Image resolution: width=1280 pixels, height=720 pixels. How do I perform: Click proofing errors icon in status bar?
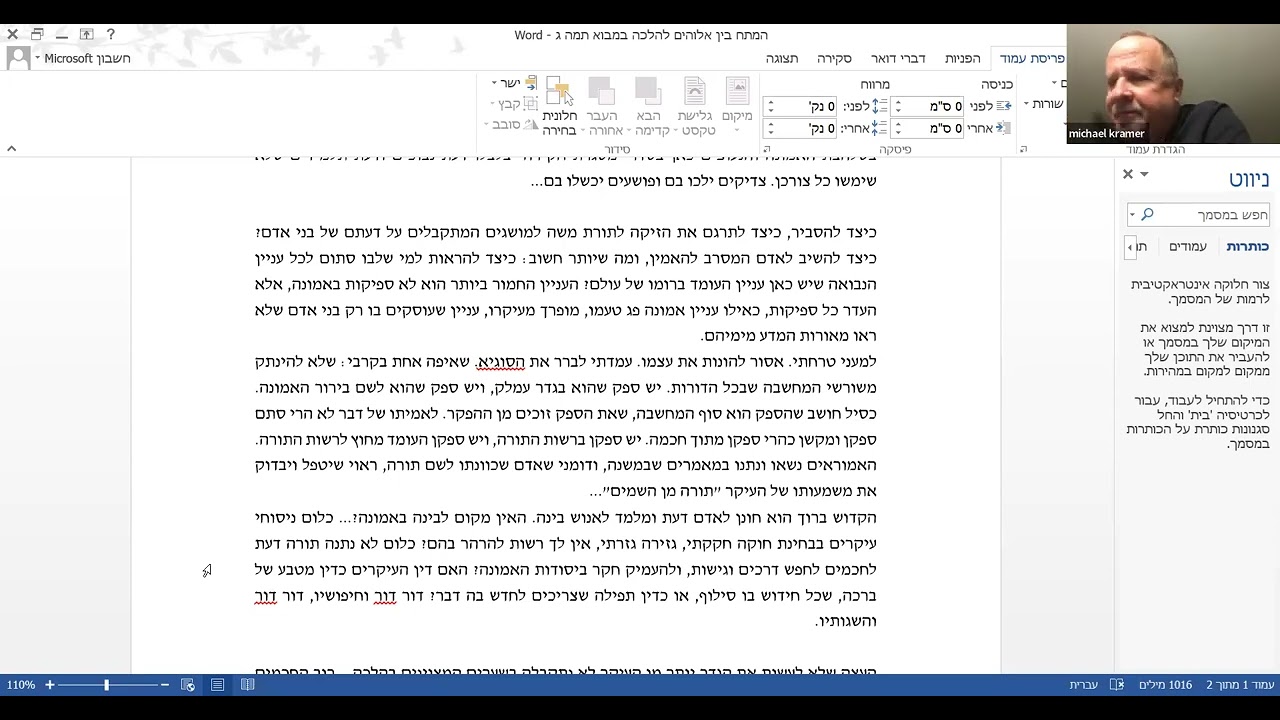coord(1117,685)
